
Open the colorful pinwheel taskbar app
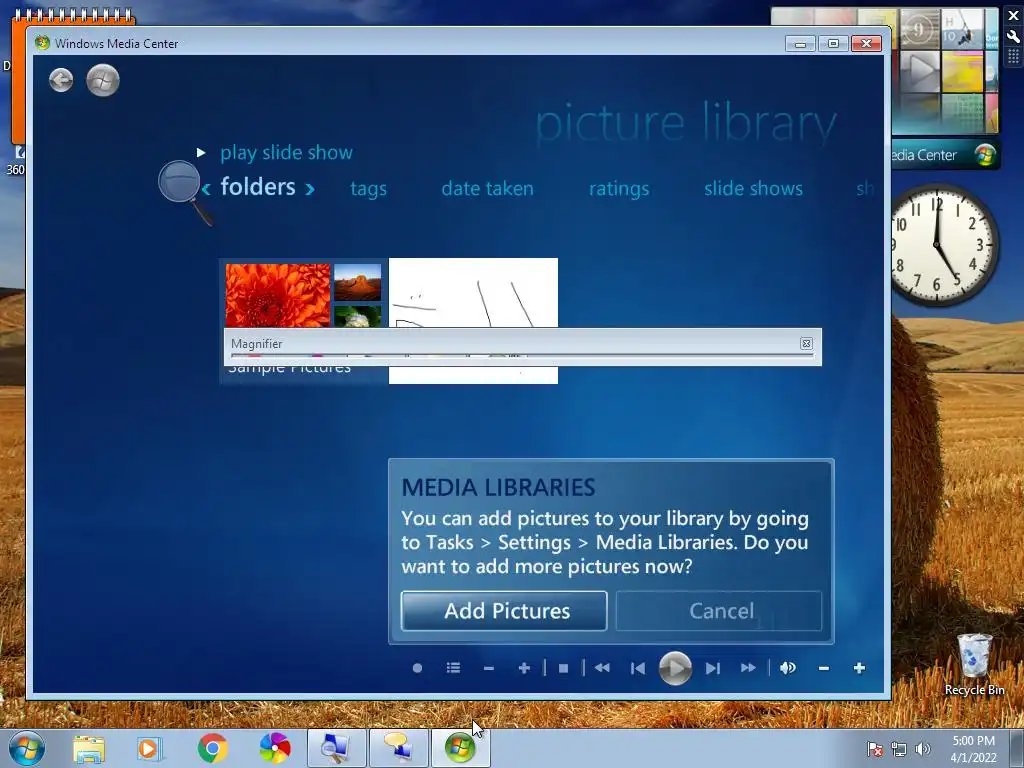click(x=275, y=748)
